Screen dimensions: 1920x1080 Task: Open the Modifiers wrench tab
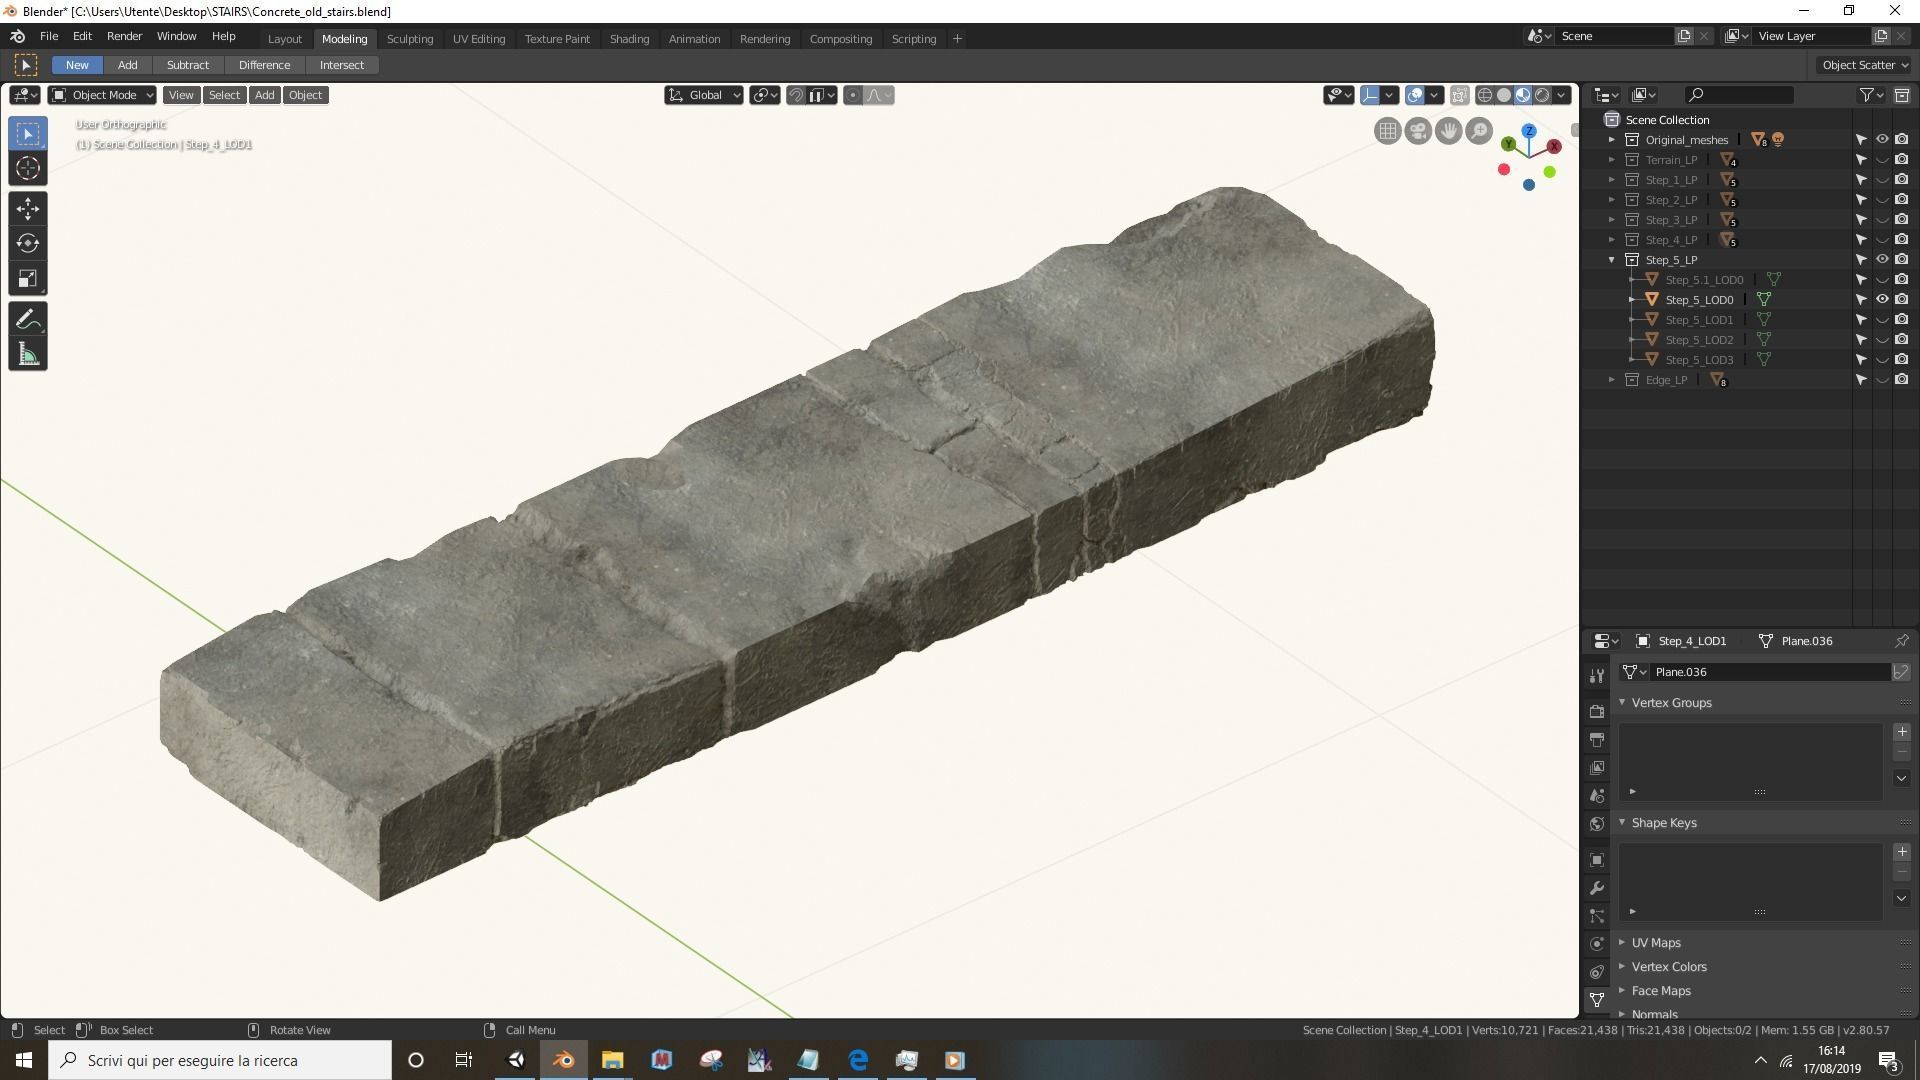click(1597, 888)
